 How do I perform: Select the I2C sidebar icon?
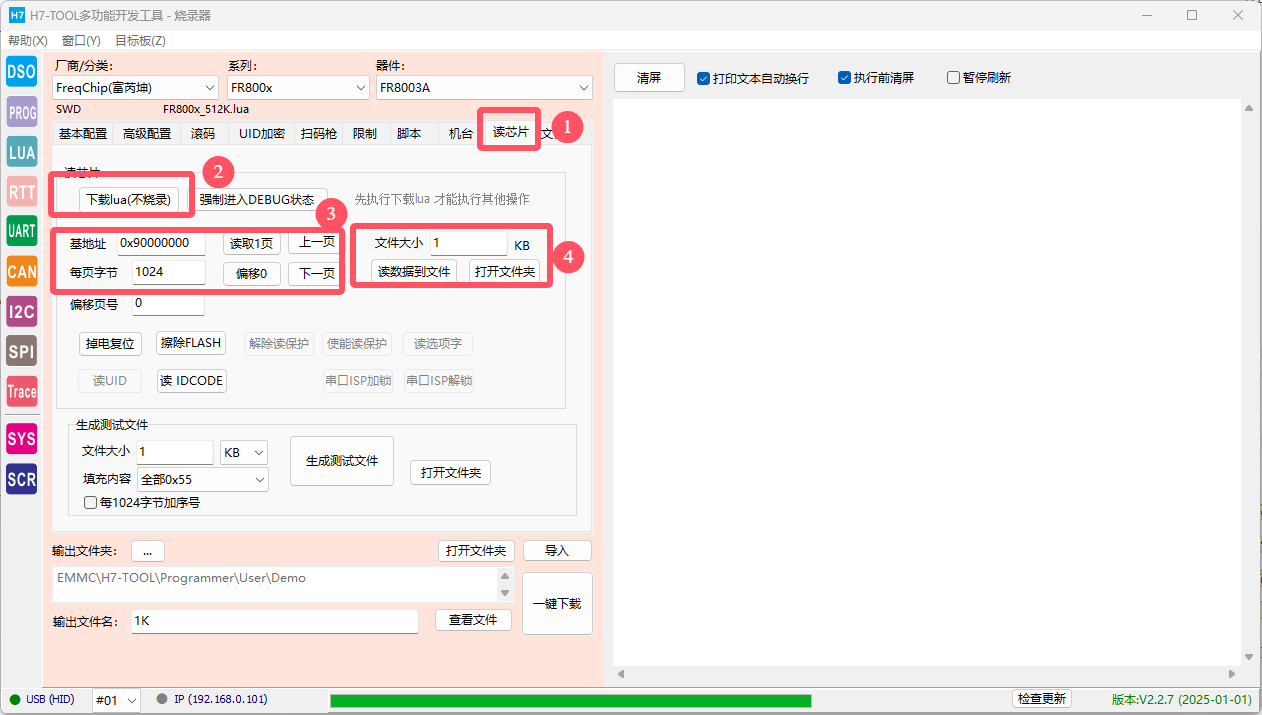[x=21, y=311]
